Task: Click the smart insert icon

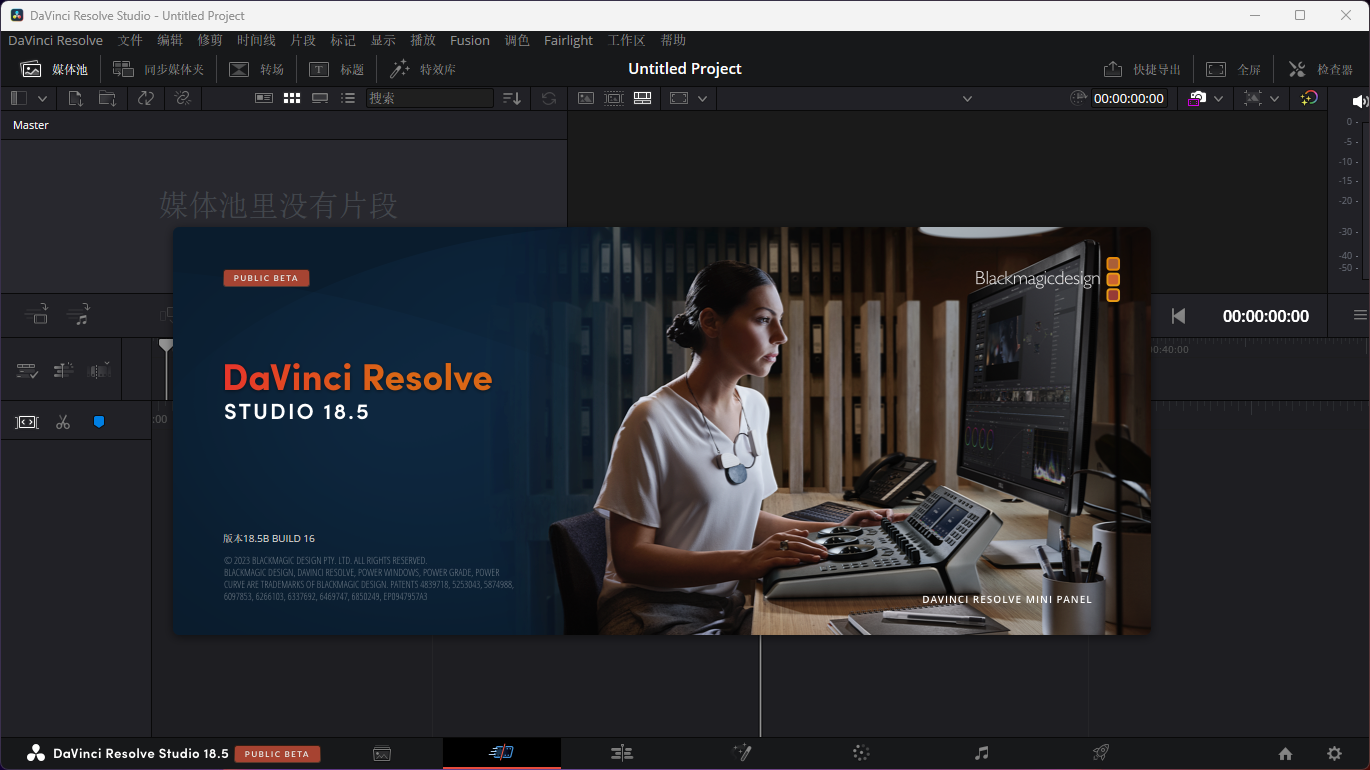Action: click(x=37, y=314)
